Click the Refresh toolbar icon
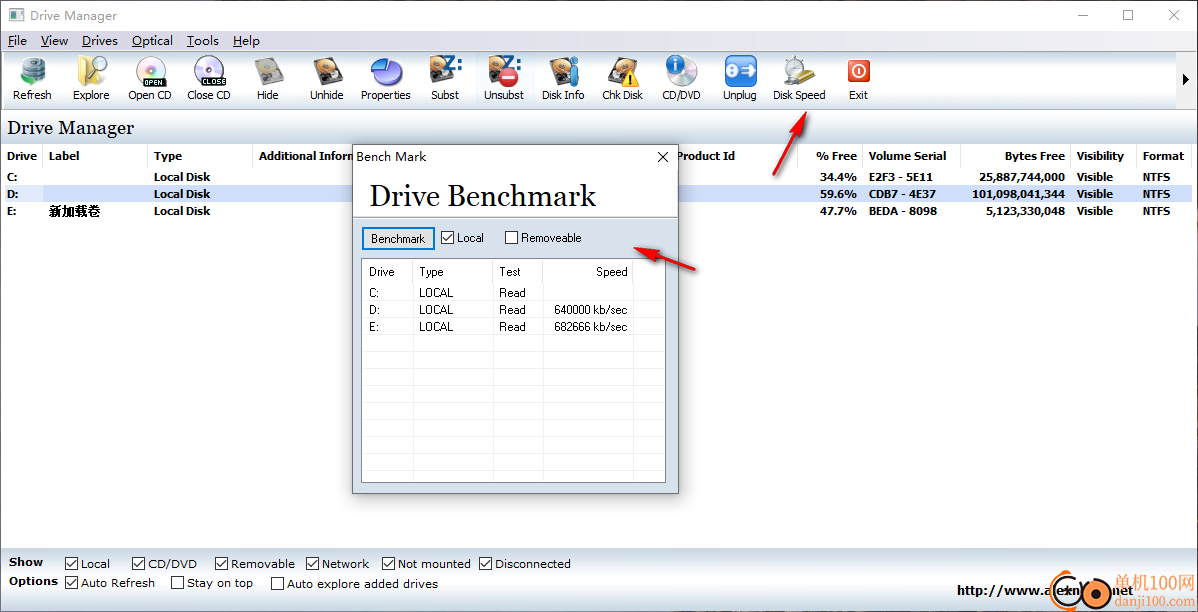1198x612 pixels. (32, 79)
